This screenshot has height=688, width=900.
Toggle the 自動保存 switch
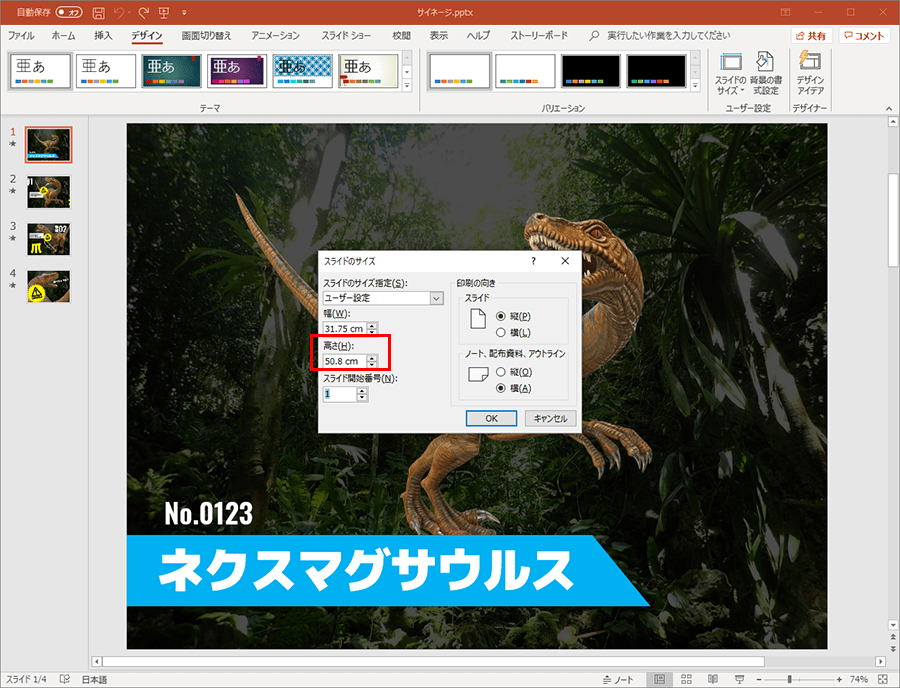[x=69, y=12]
